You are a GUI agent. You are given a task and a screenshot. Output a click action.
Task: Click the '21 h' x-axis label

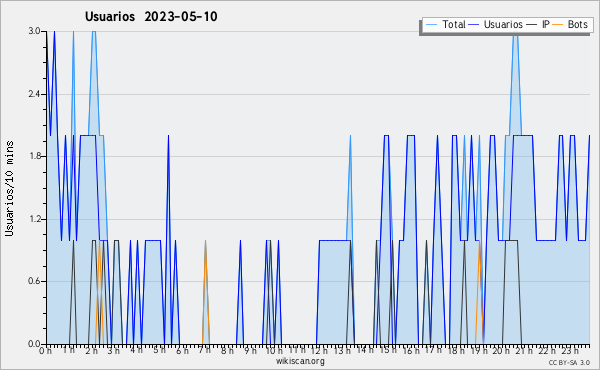click(x=524, y=350)
